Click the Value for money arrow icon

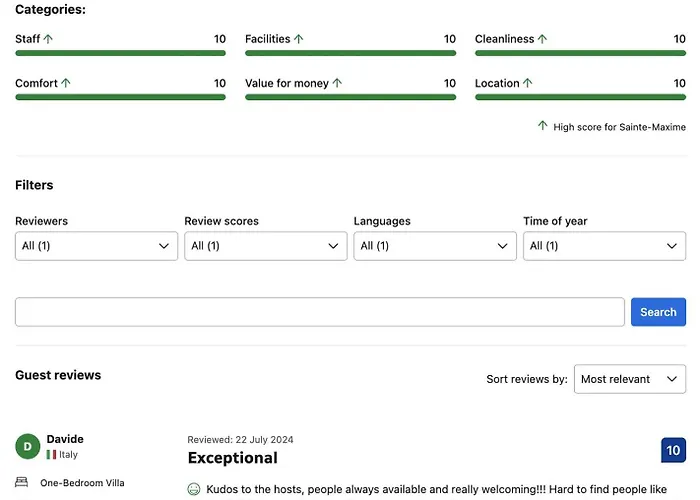[337, 83]
